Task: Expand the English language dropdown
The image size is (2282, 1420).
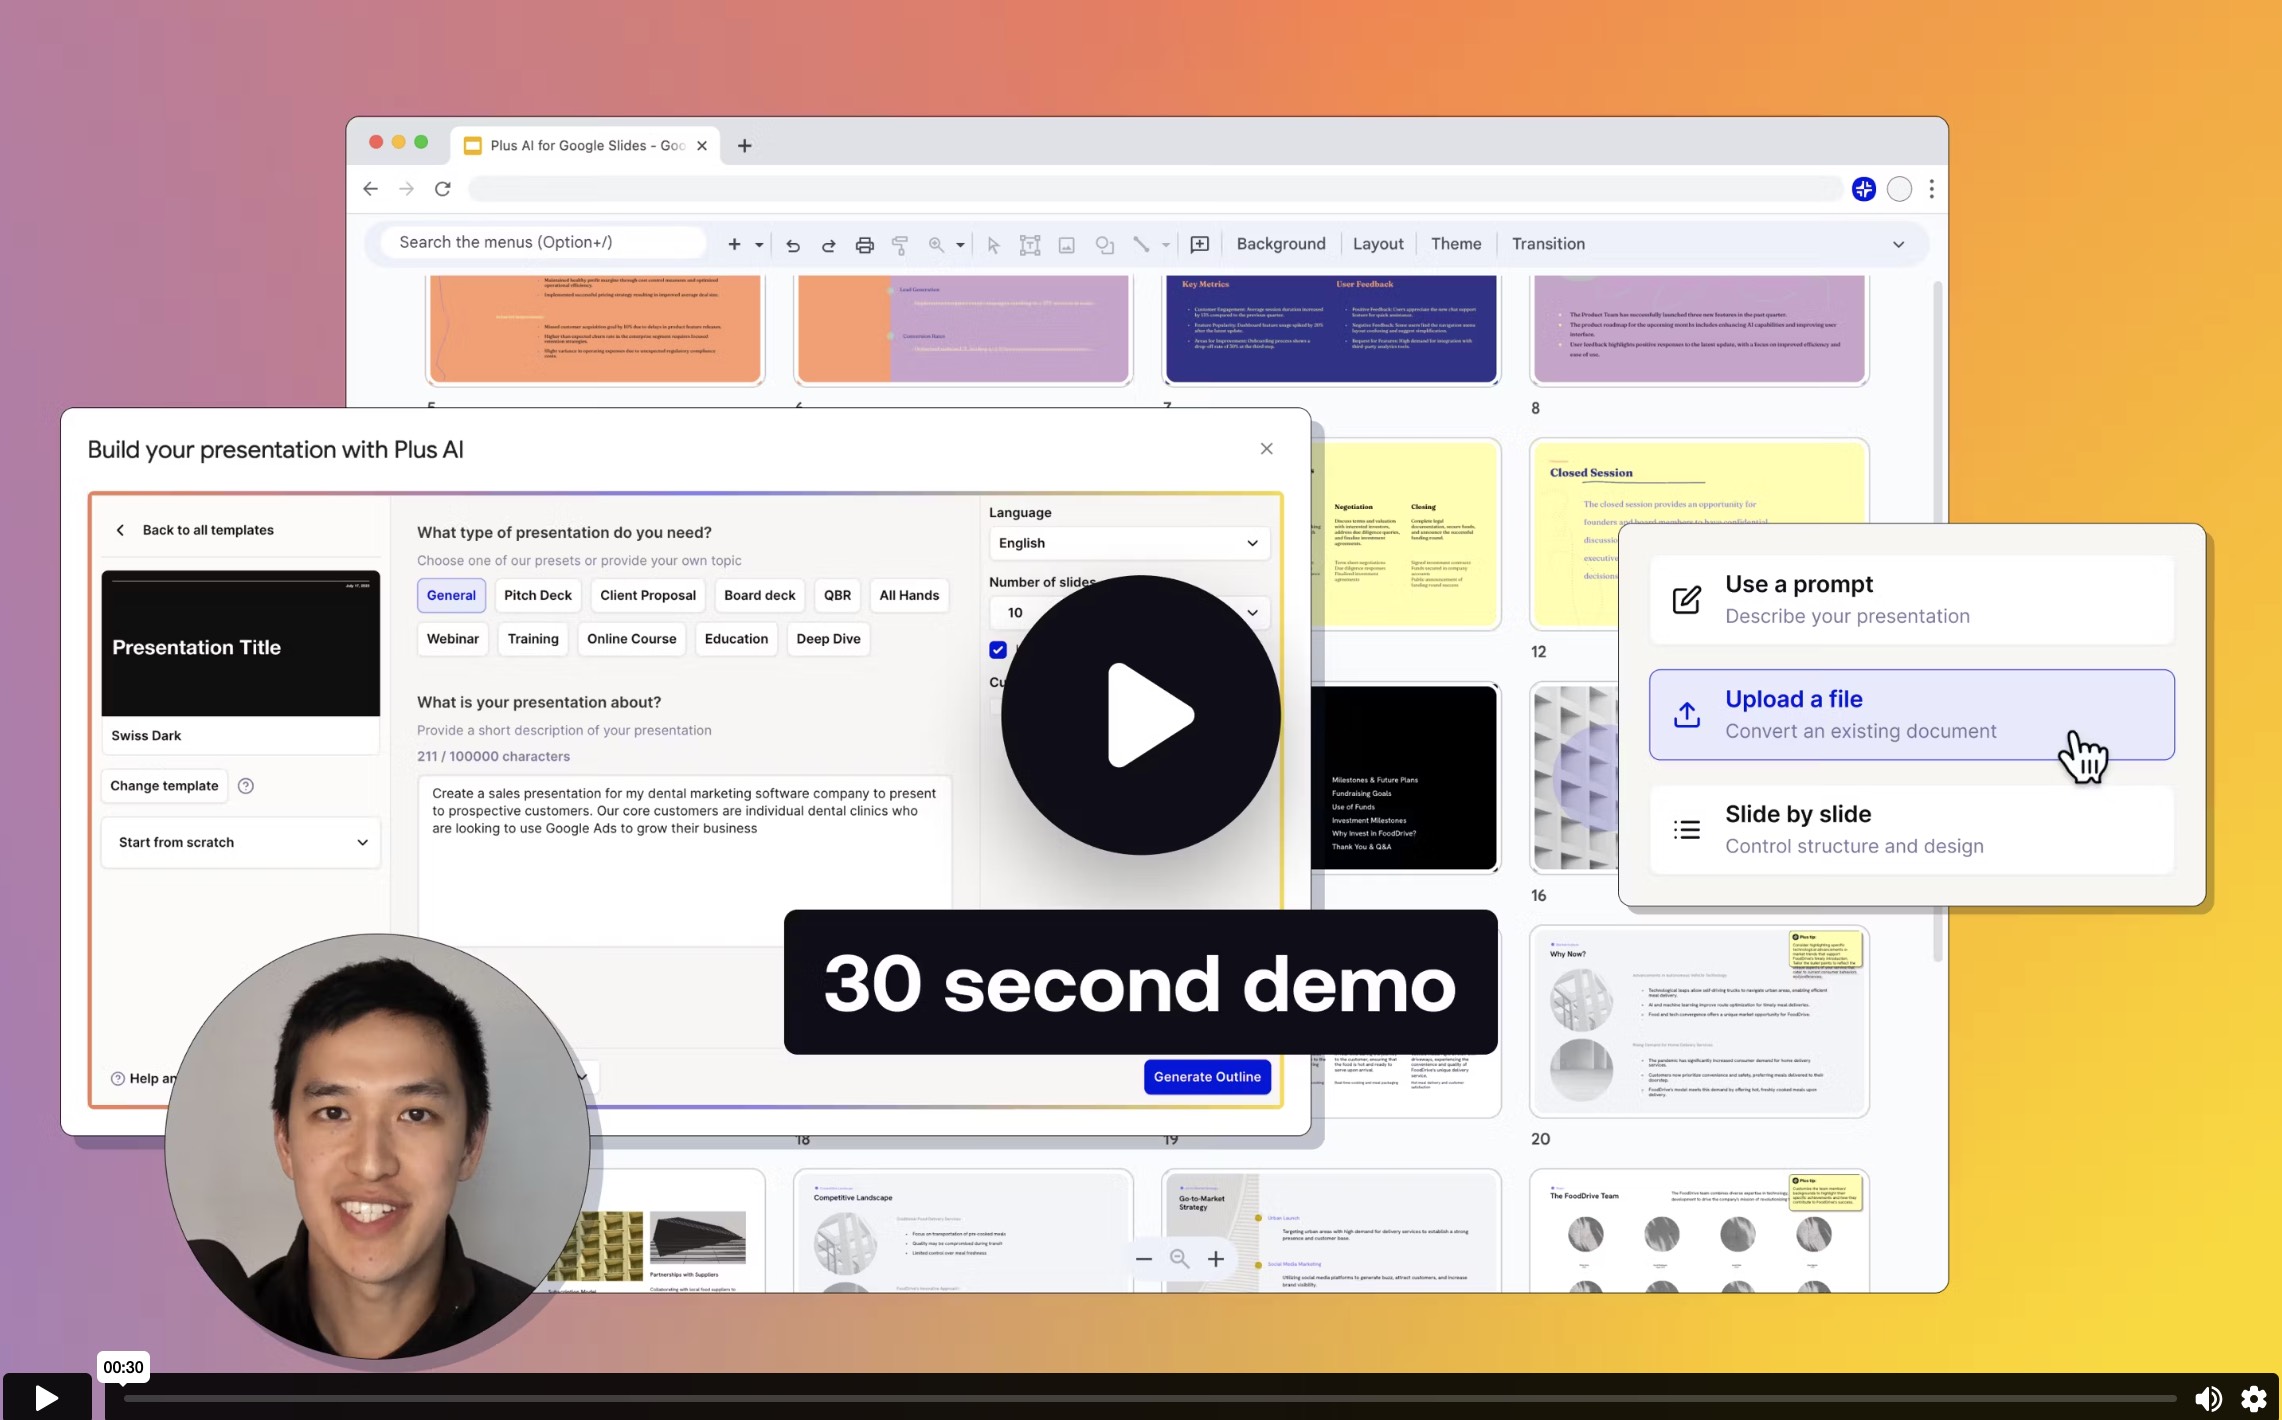Action: tap(1129, 543)
